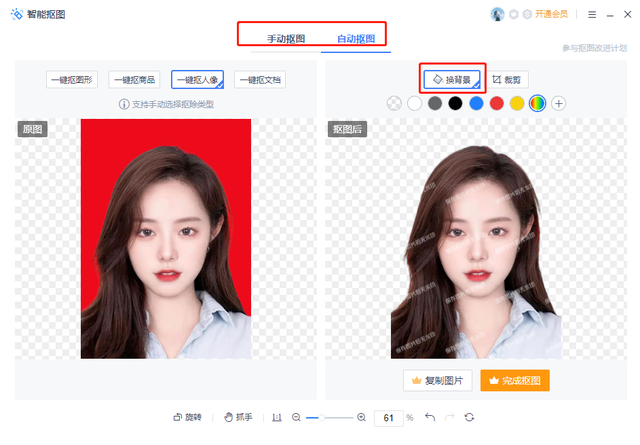Image resolution: width=640 pixels, height=445 pixels.
Task: Click the zoom percentage field showing 61
Action: (389, 418)
